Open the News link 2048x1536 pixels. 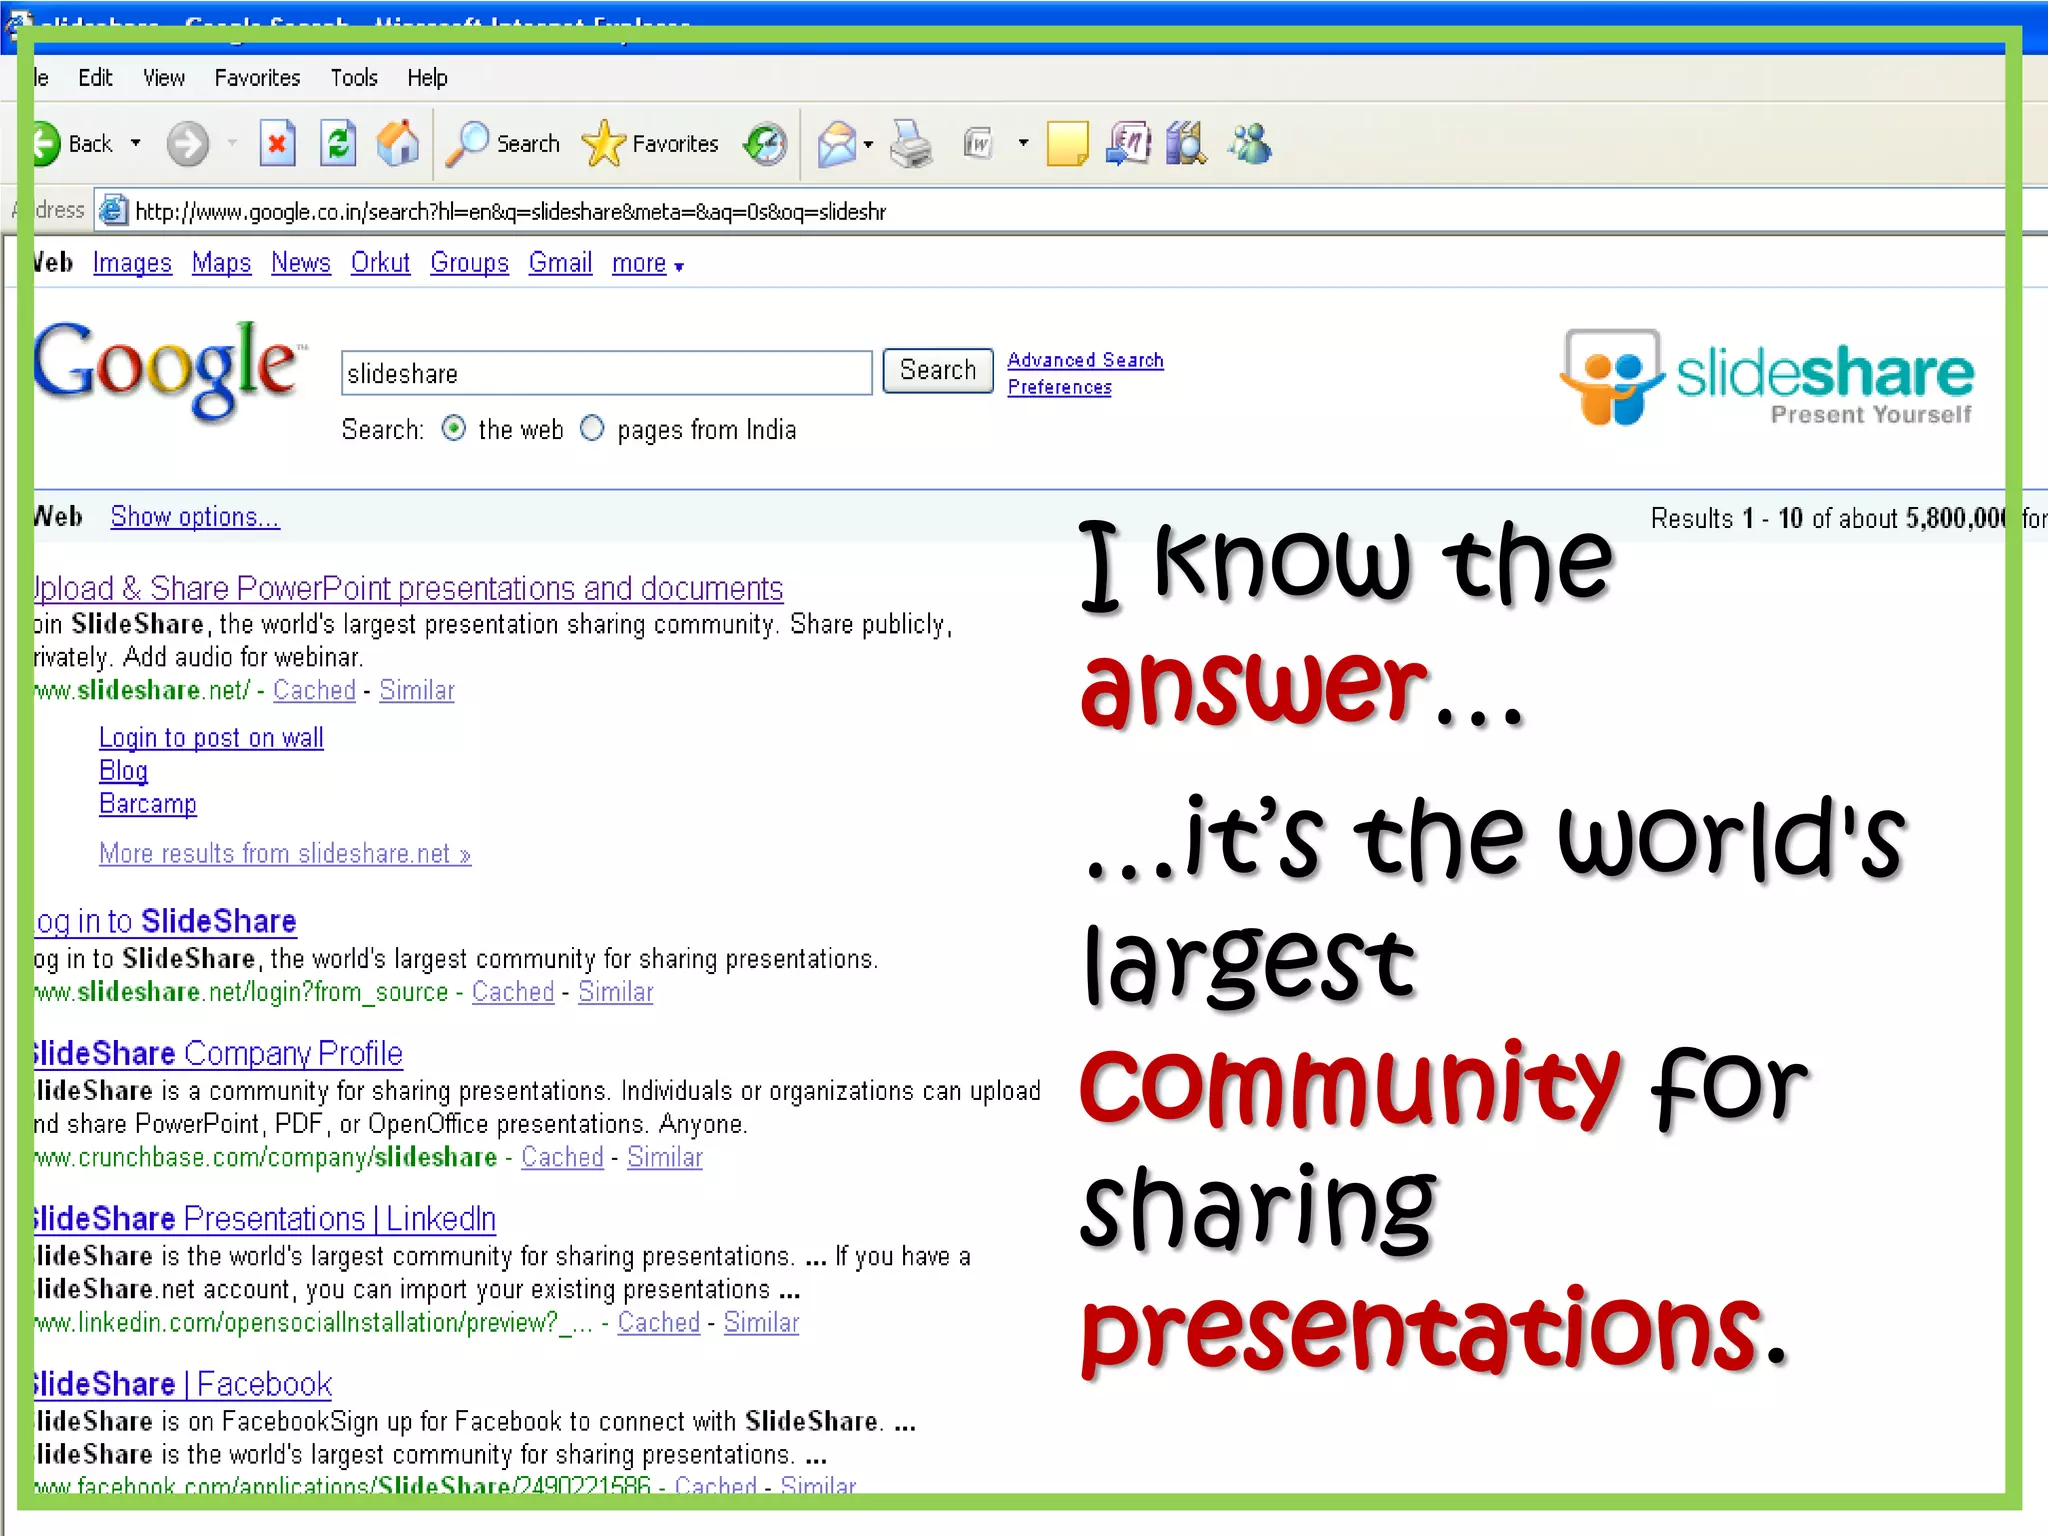pos(301,263)
